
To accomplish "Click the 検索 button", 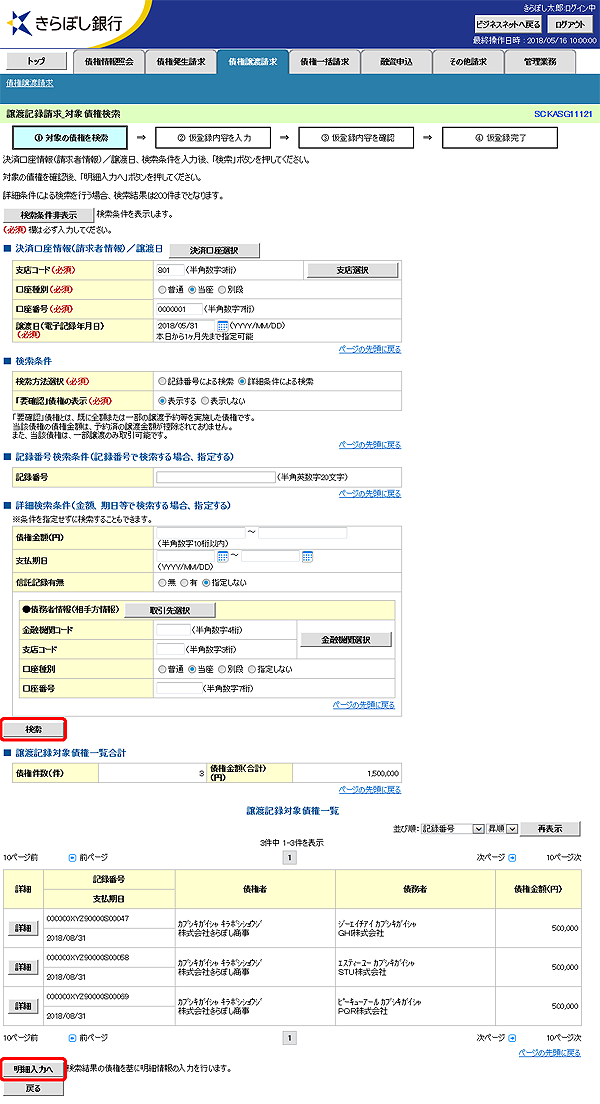I will pyautogui.click(x=34, y=729).
